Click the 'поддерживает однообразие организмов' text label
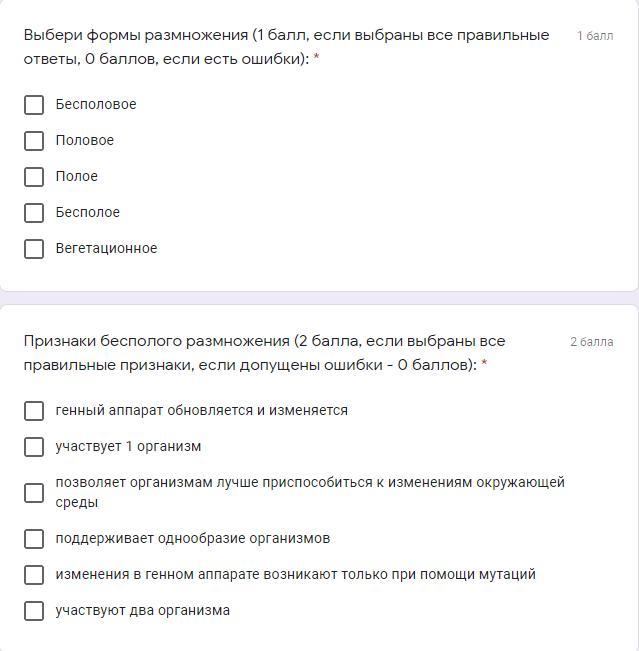Screen dimensions: 639x651 click(192, 539)
